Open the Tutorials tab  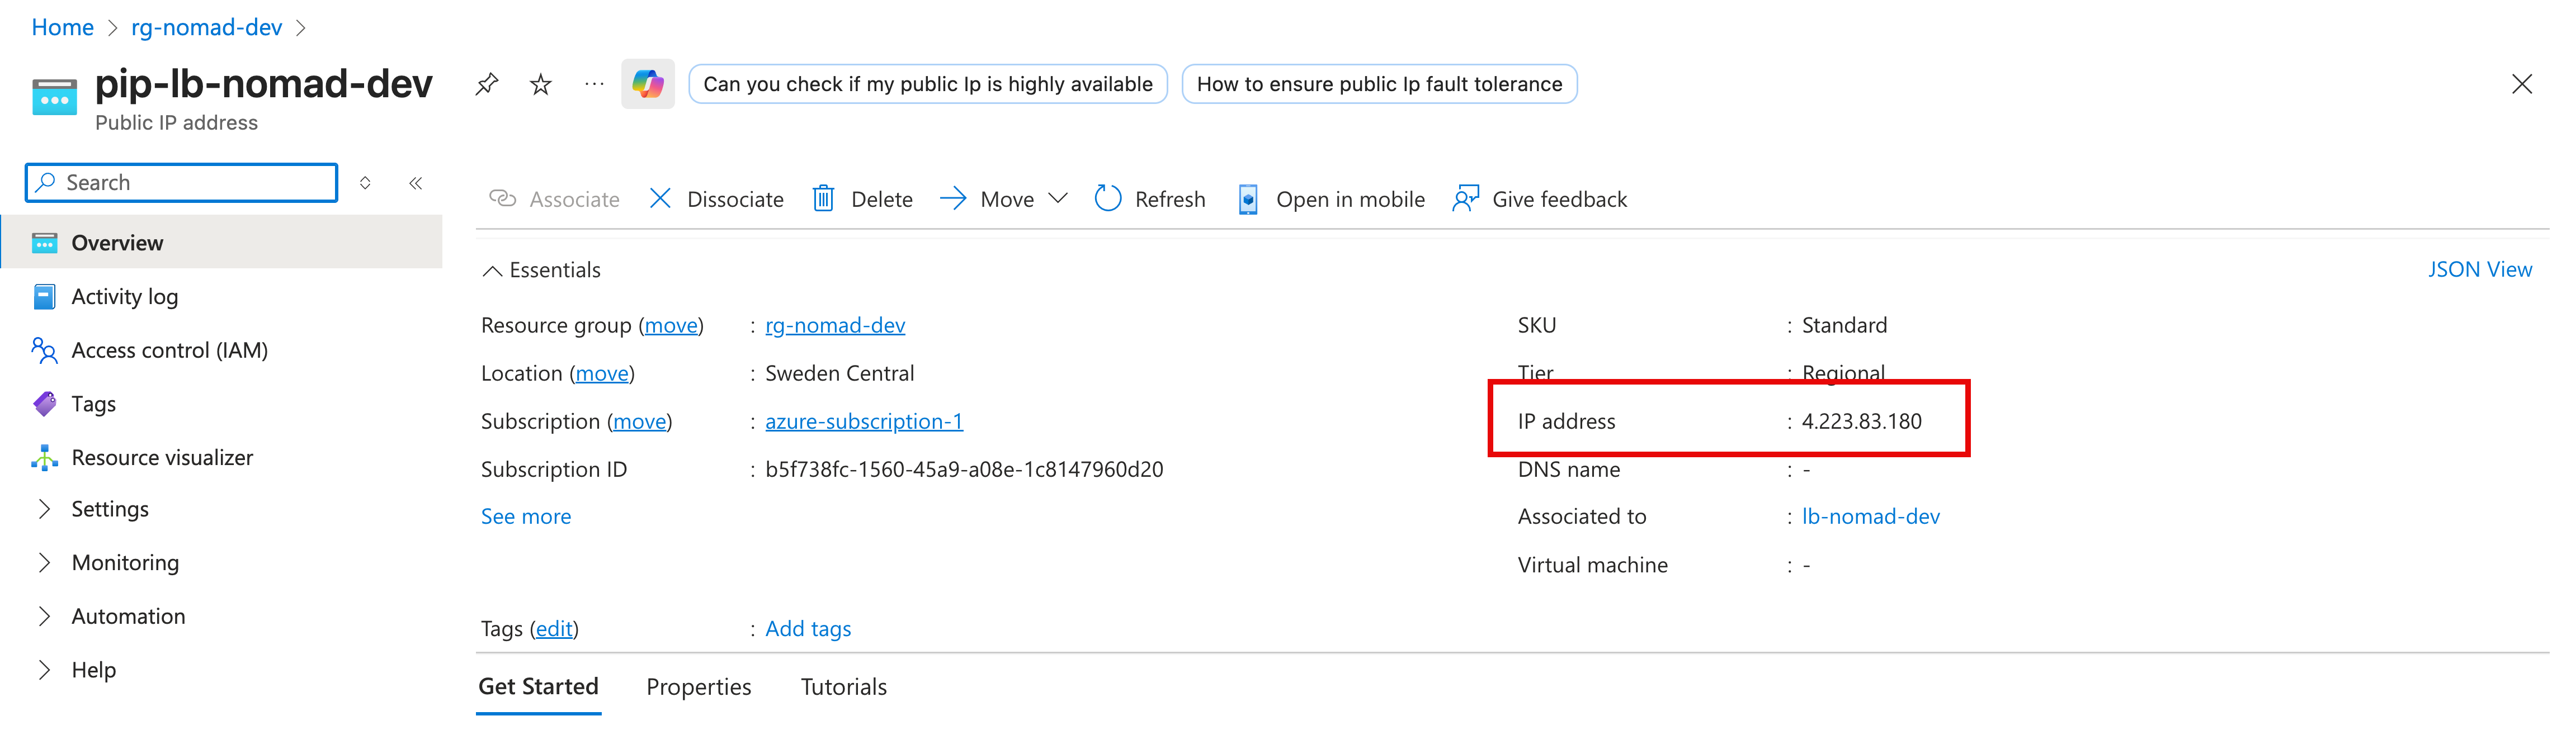pos(843,687)
